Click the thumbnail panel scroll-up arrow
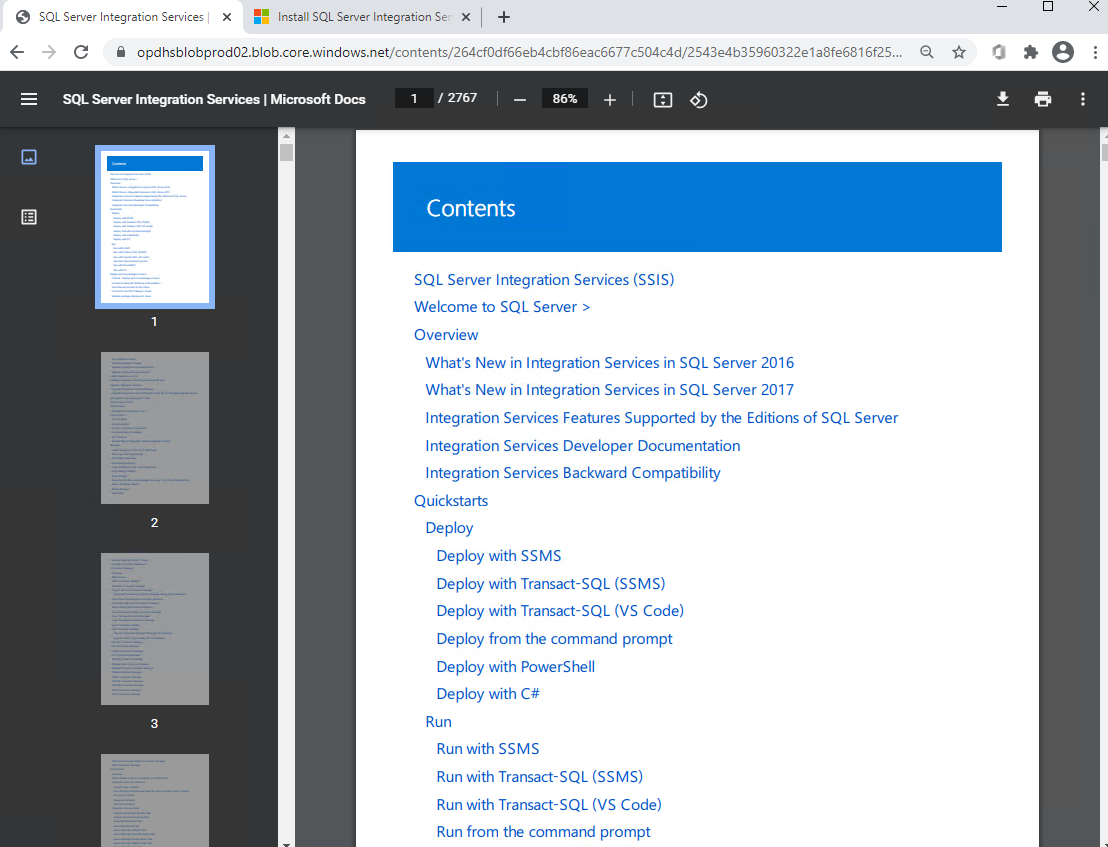1108x847 pixels. click(x=286, y=136)
